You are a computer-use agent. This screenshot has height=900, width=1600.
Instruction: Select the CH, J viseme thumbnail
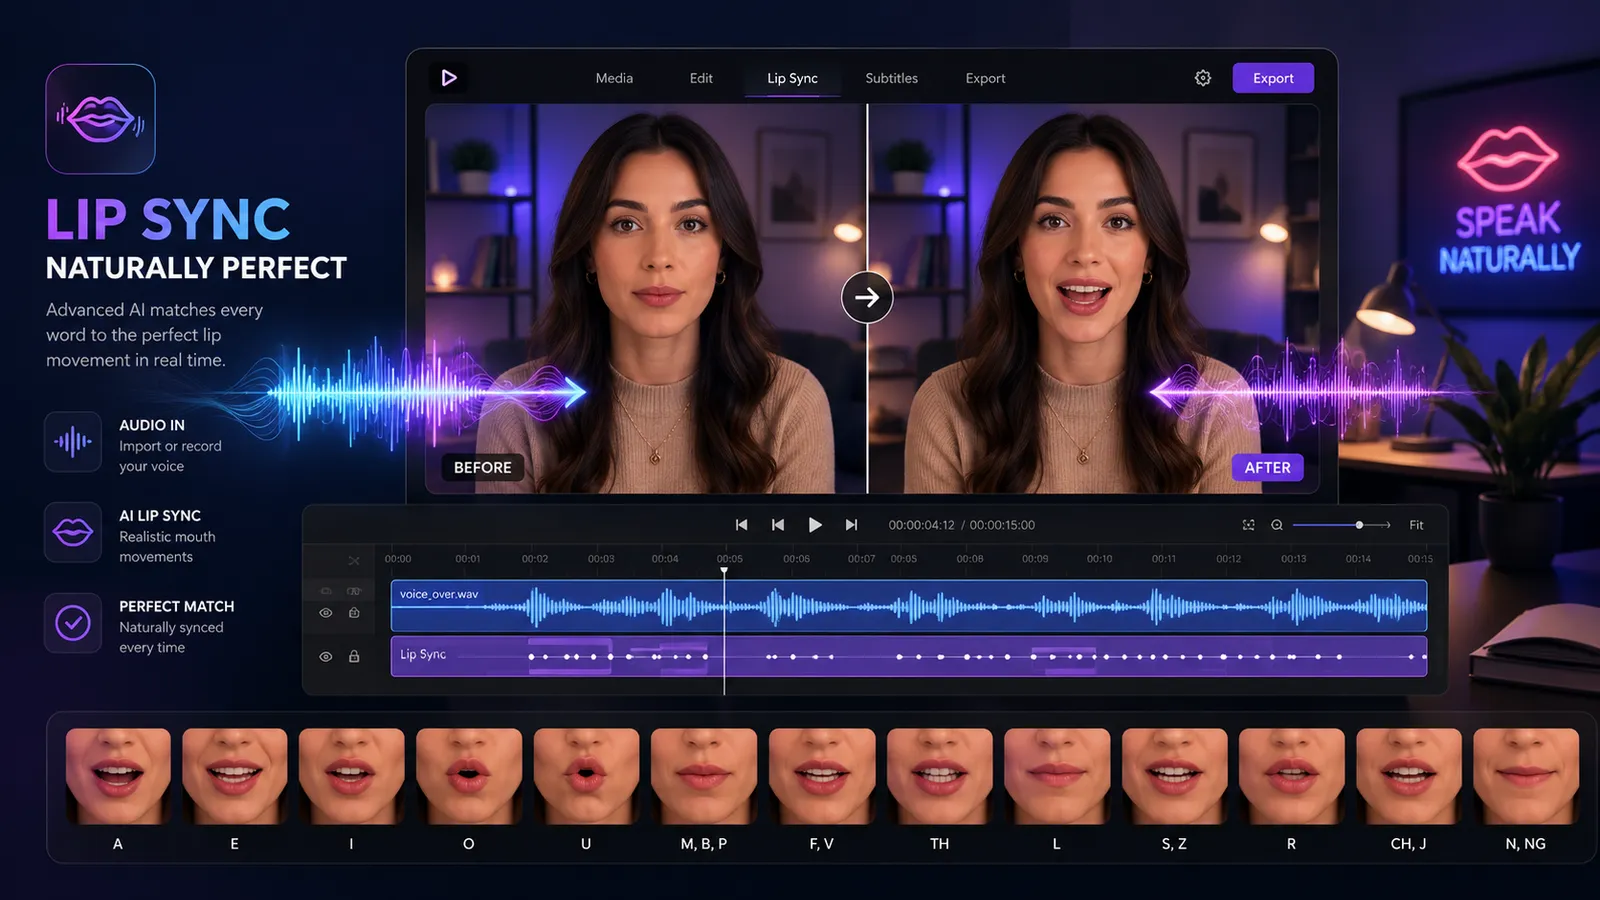[x=1409, y=776]
